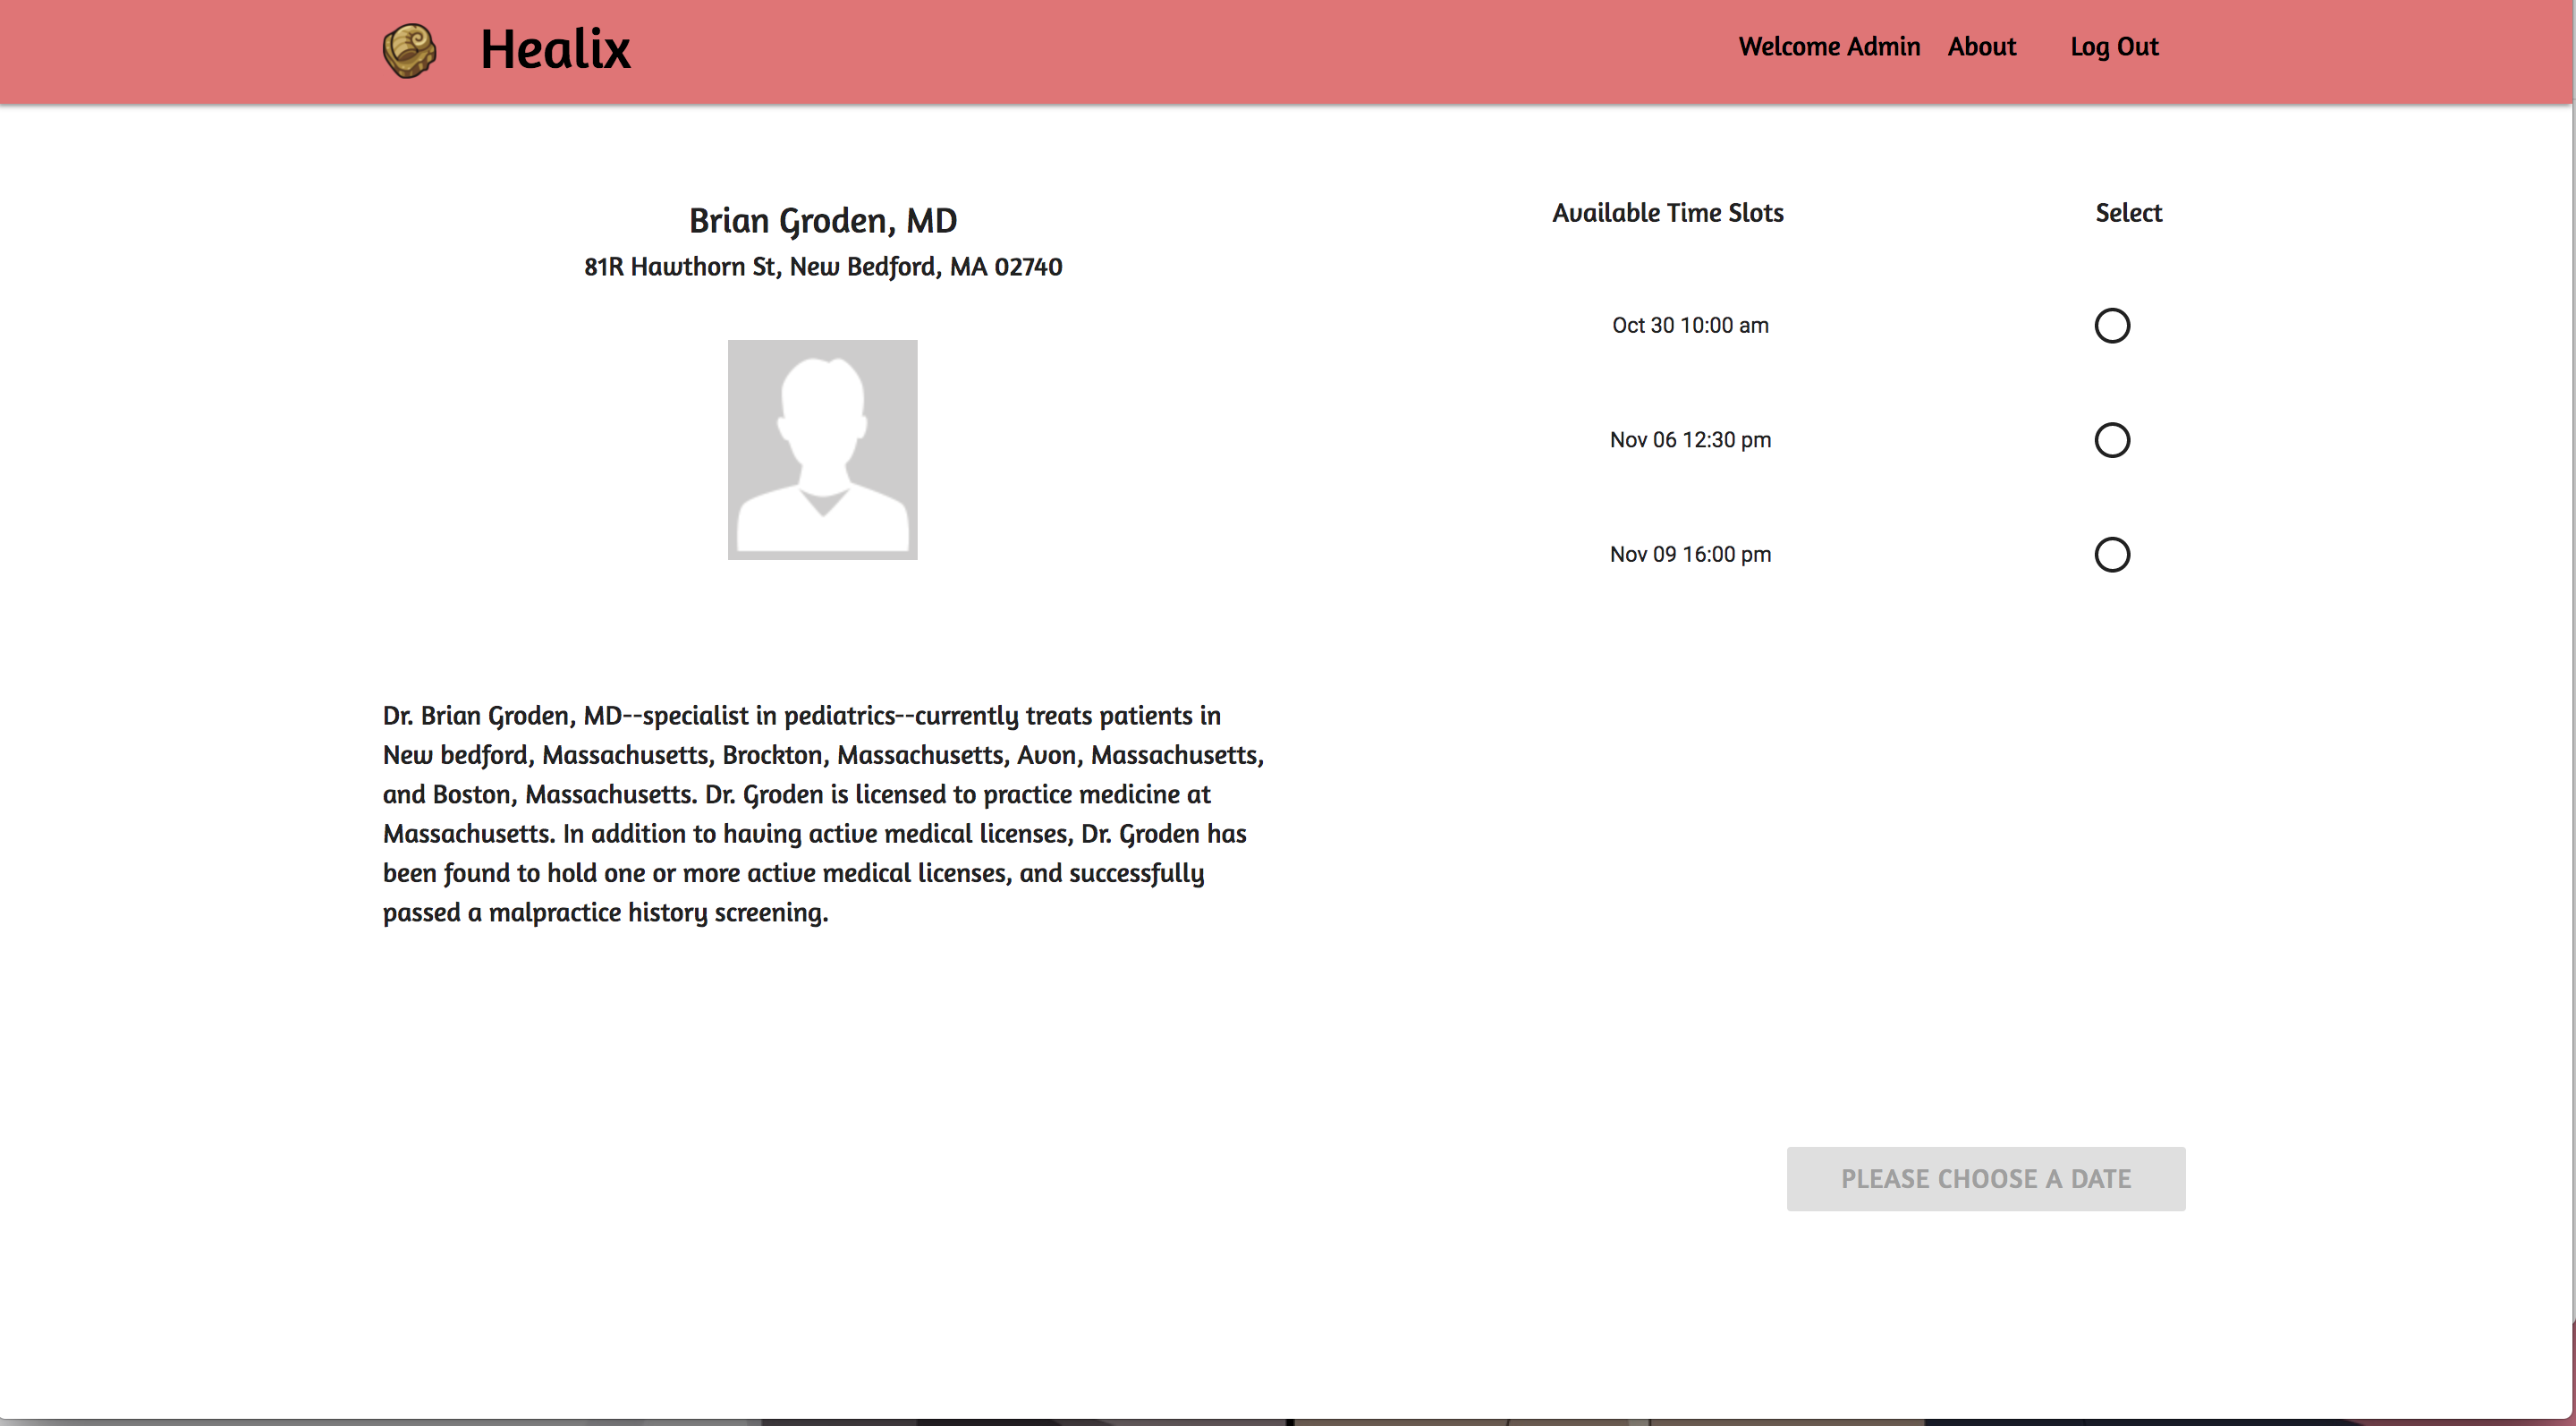Select the Oct 30 10:00 am slot
This screenshot has height=1426, width=2576.
pos(2111,326)
